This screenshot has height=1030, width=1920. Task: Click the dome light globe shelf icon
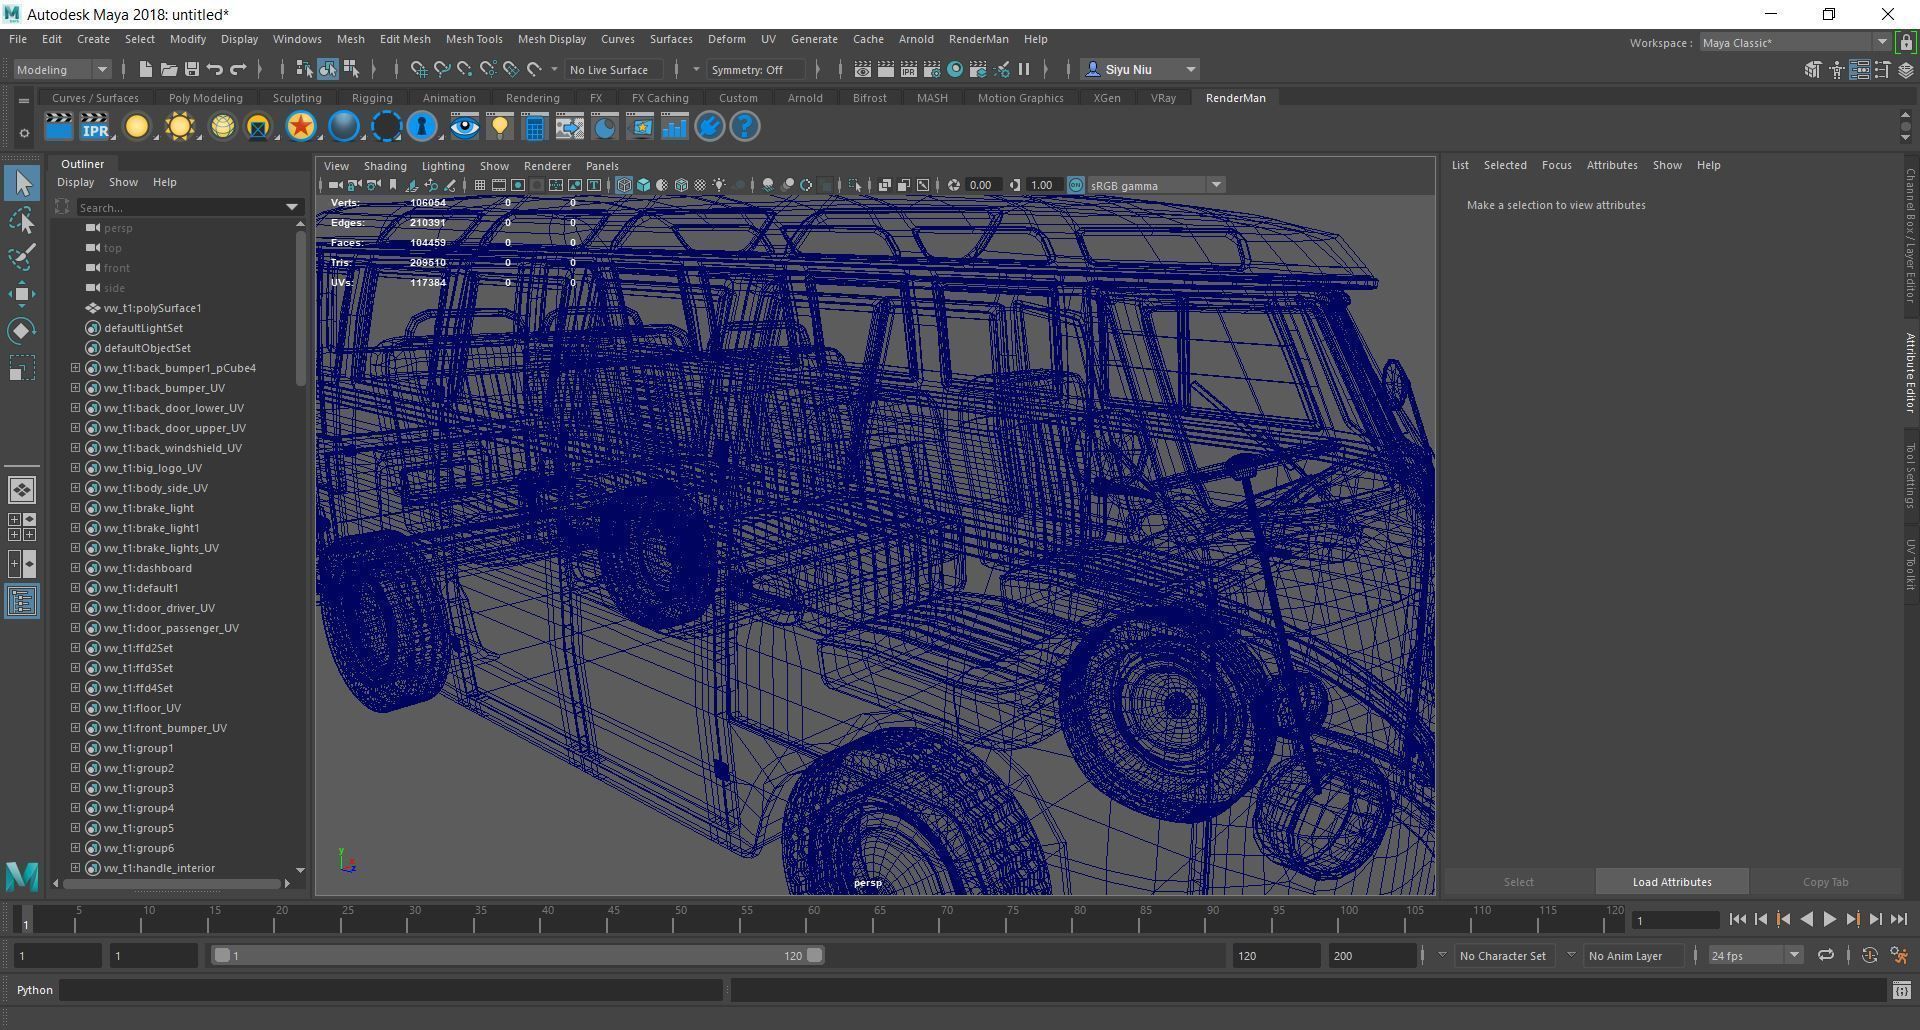pyautogui.click(x=222, y=127)
